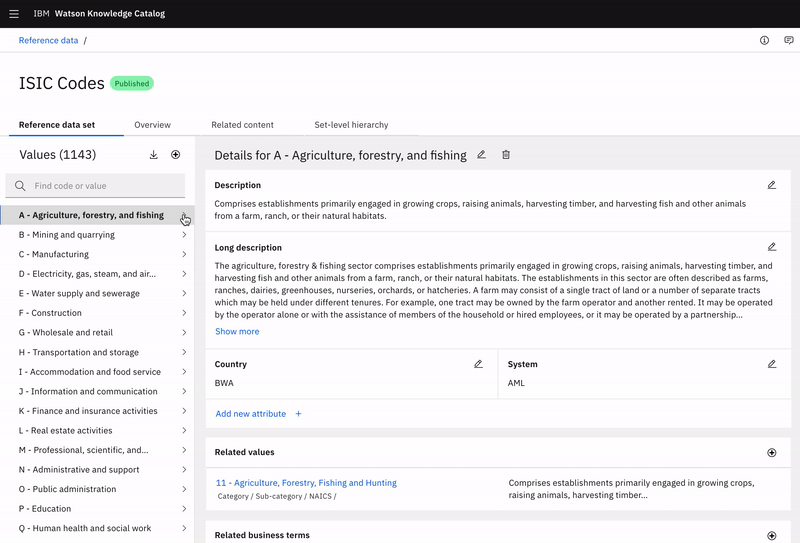Go to Reference data breadcrumb
Viewport: 800px width, 543px height.
tap(48, 40)
